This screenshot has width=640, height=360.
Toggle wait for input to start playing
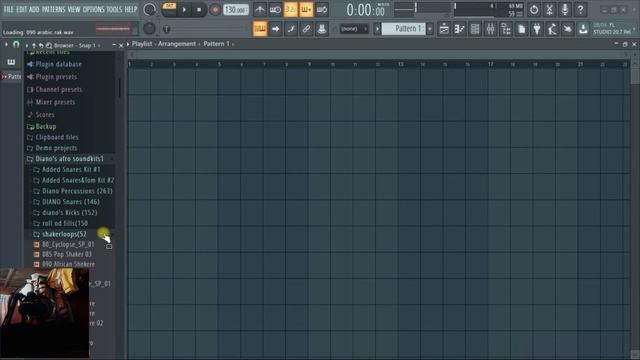pyautogui.click(x=275, y=10)
